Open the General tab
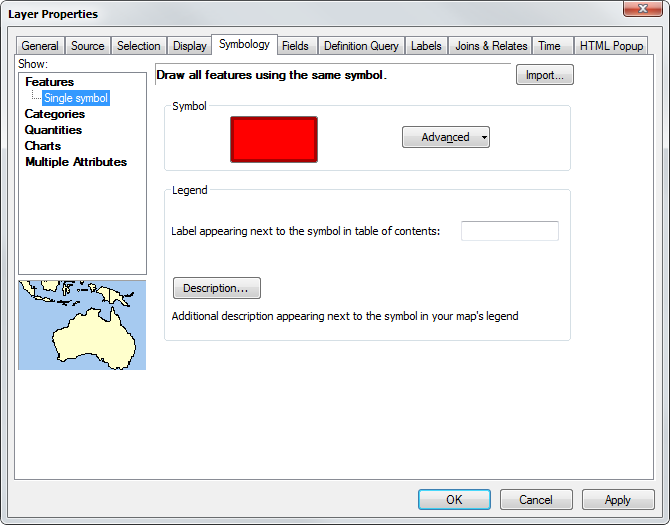 40,46
